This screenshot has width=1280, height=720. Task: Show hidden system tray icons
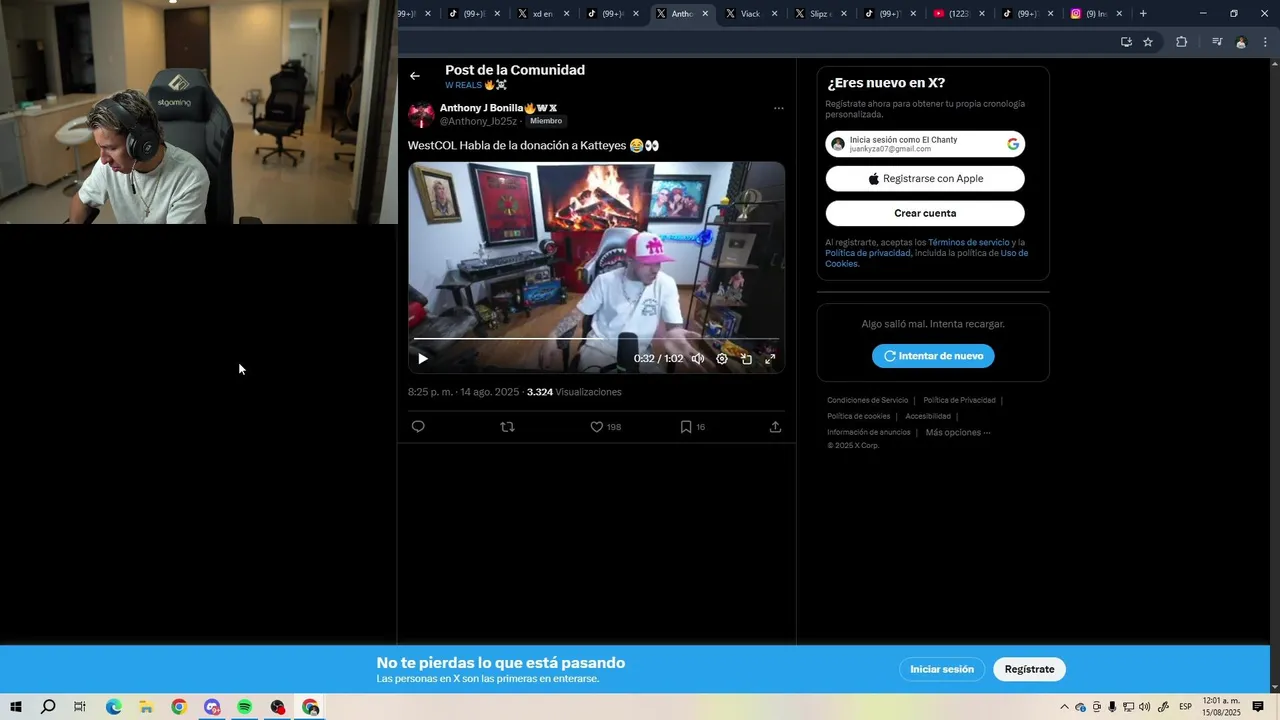click(x=1064, y=707)
